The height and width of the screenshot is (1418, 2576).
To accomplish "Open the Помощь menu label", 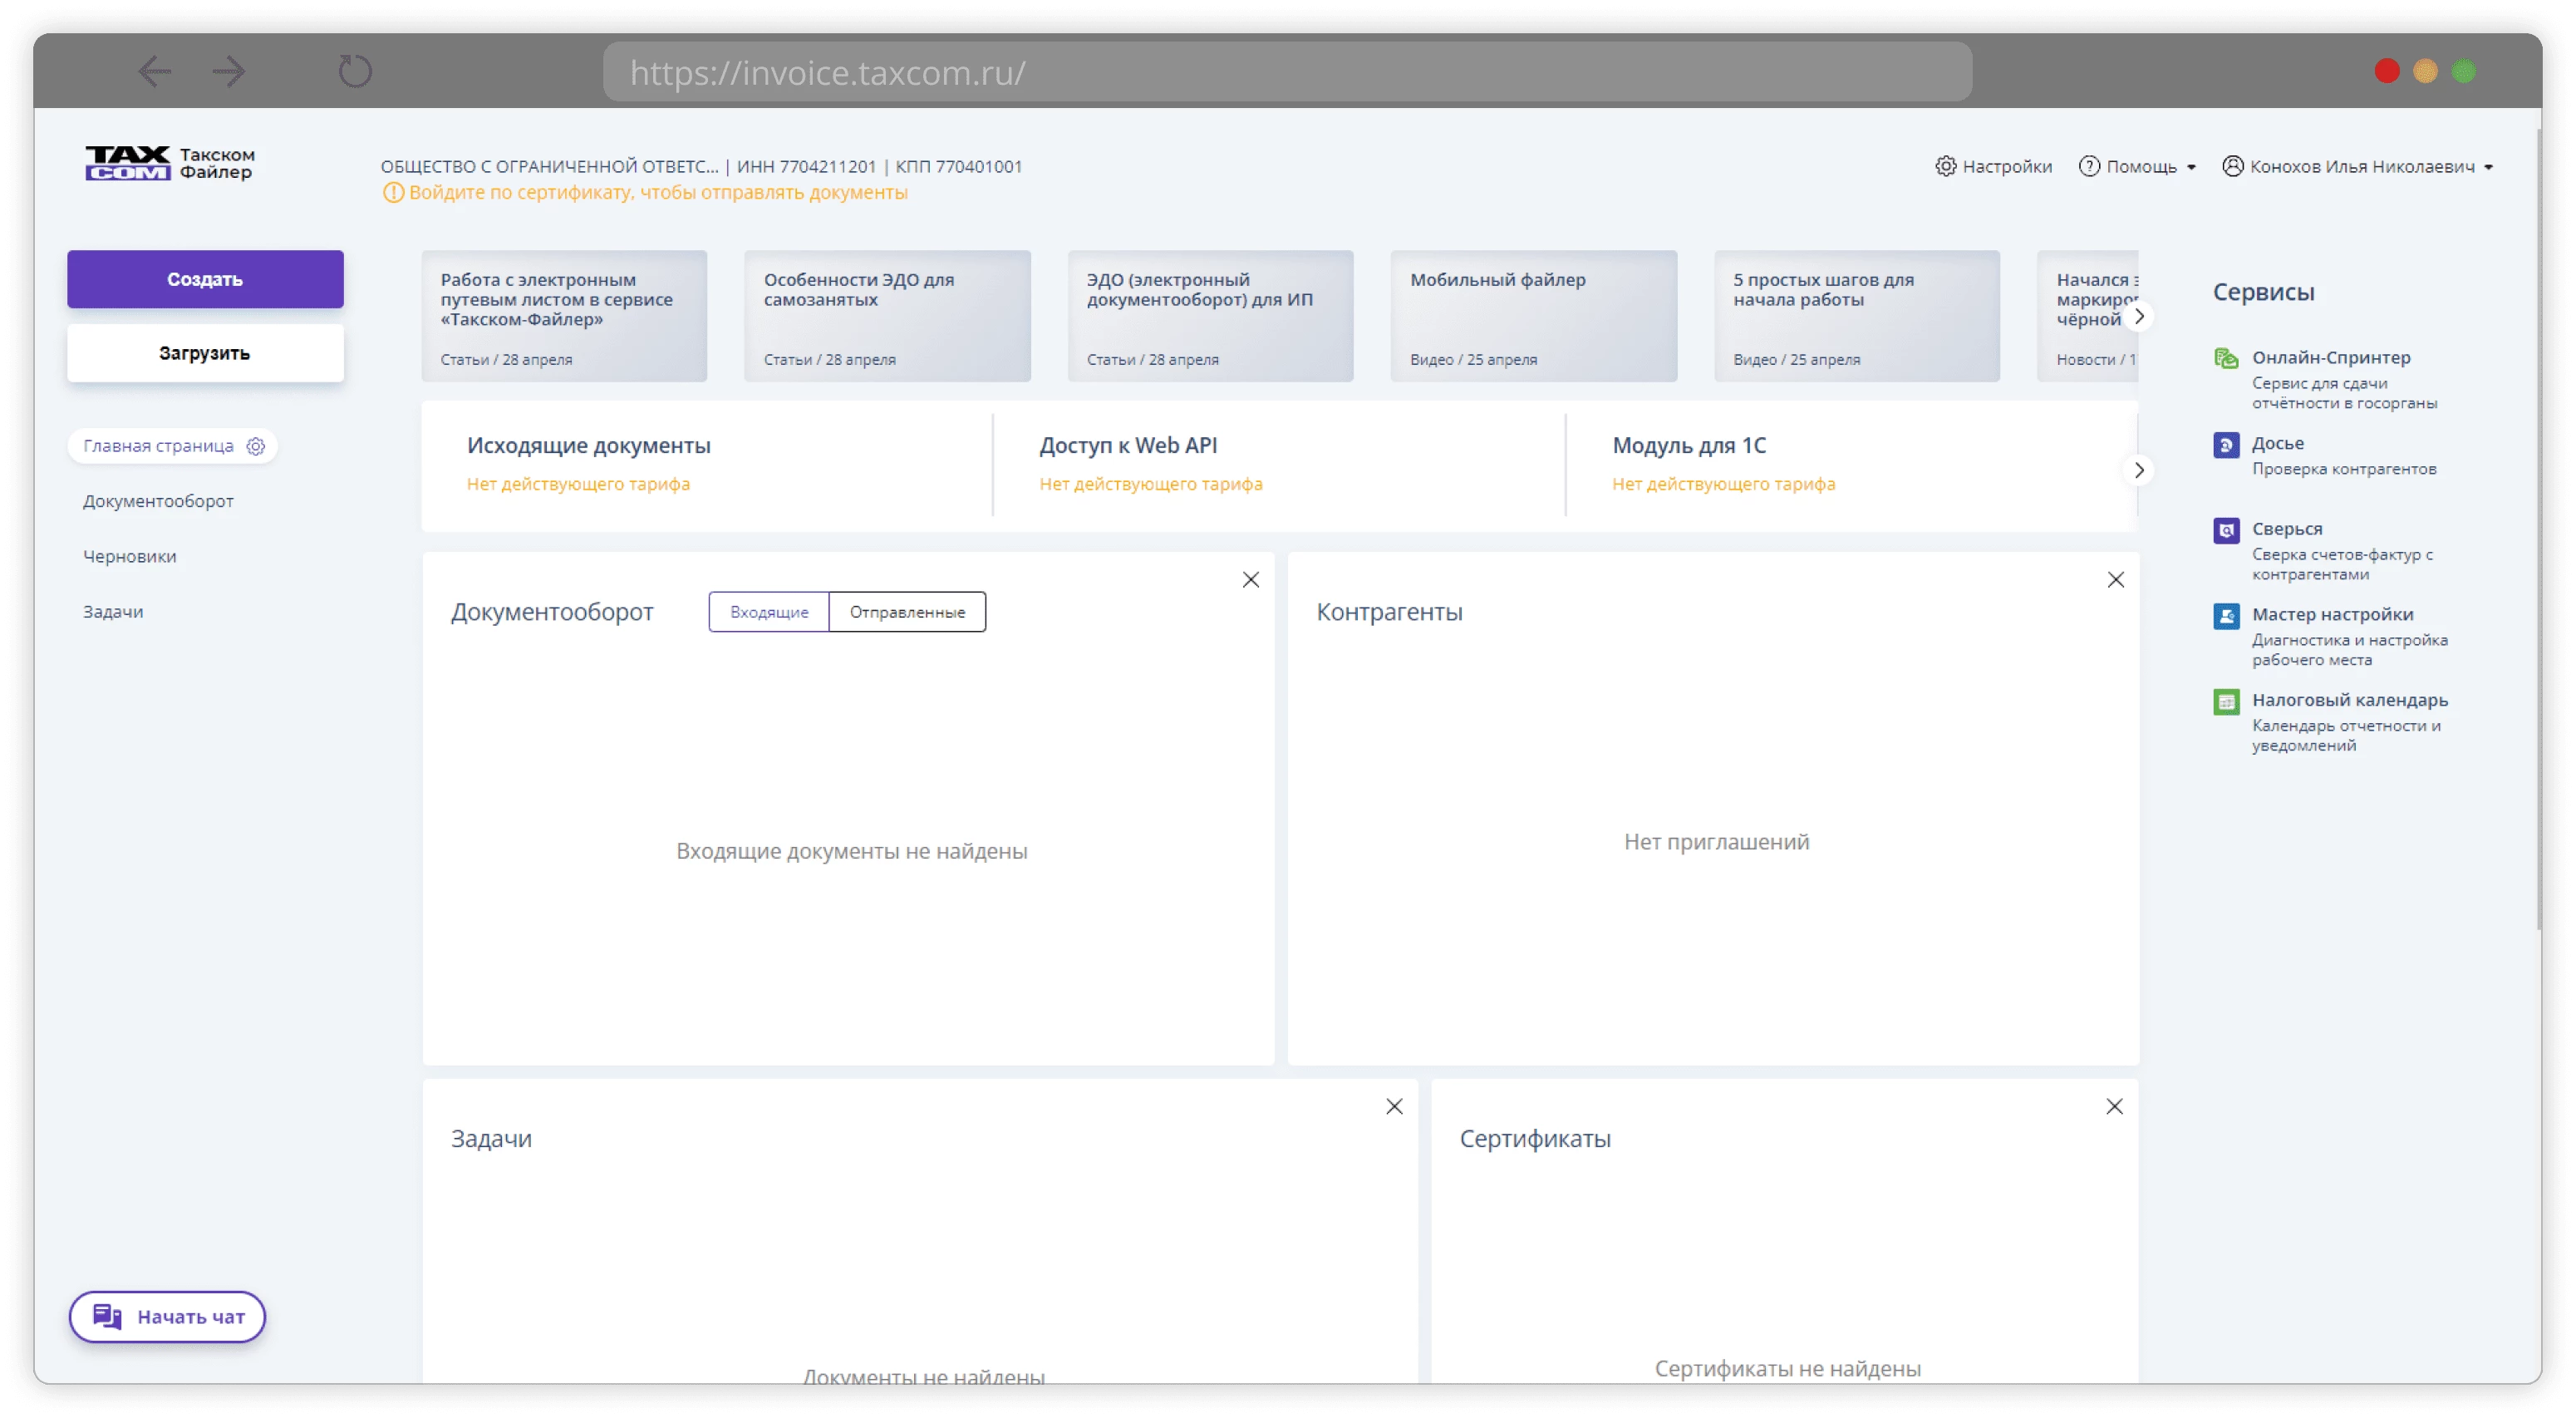I will [2141, 166].
